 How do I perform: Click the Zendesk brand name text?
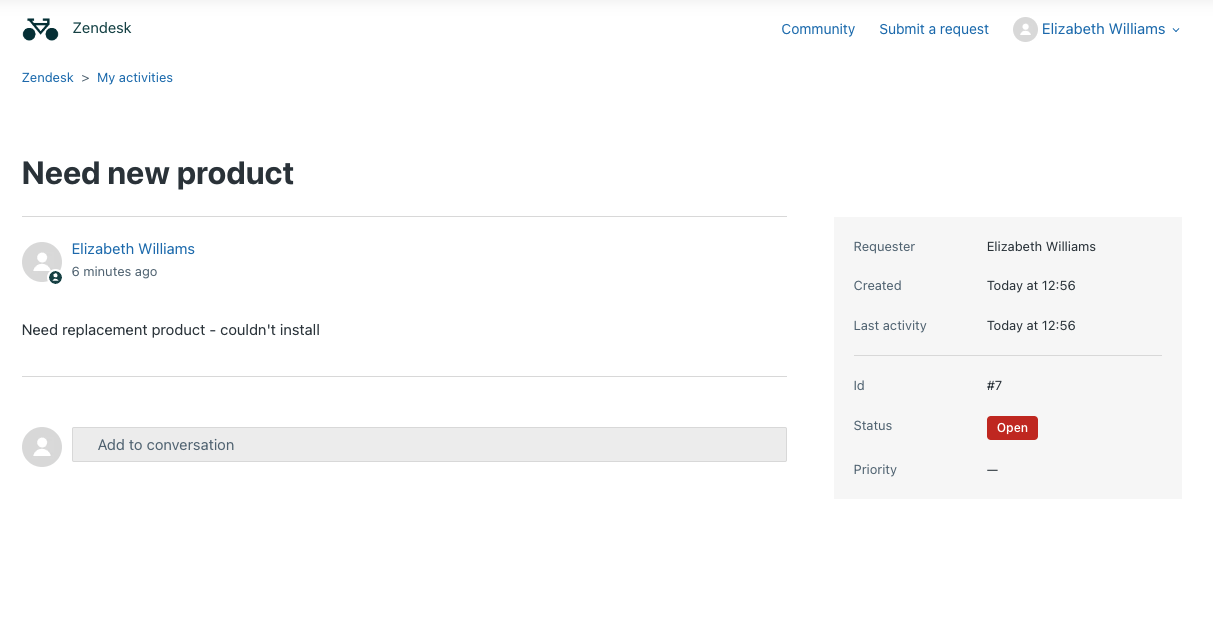coord(102,28)
